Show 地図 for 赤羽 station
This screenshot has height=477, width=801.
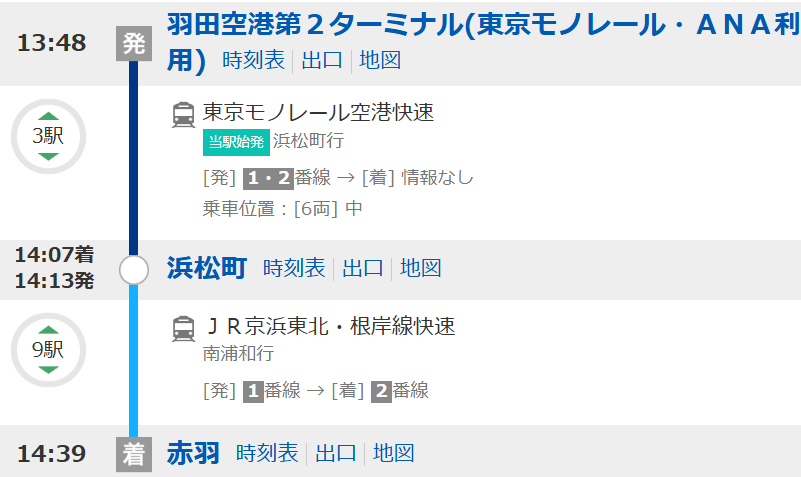394,454
